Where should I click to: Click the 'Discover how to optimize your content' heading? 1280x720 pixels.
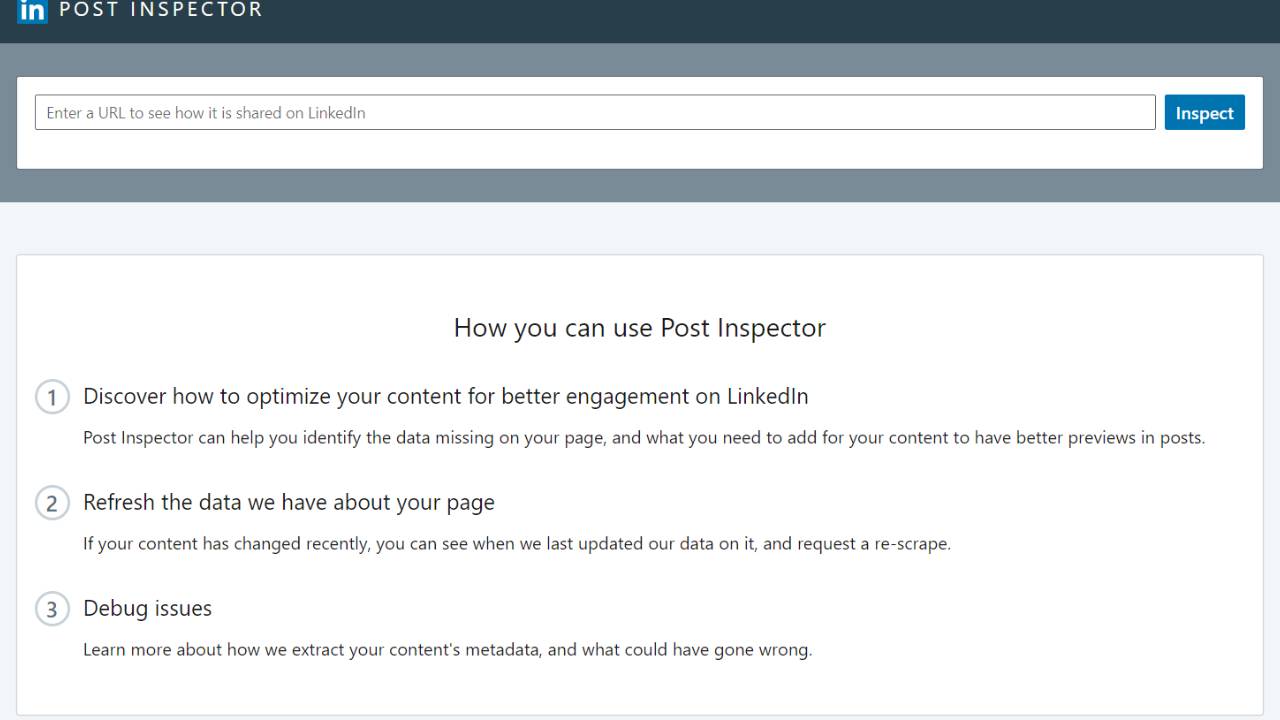pos(445,396)
